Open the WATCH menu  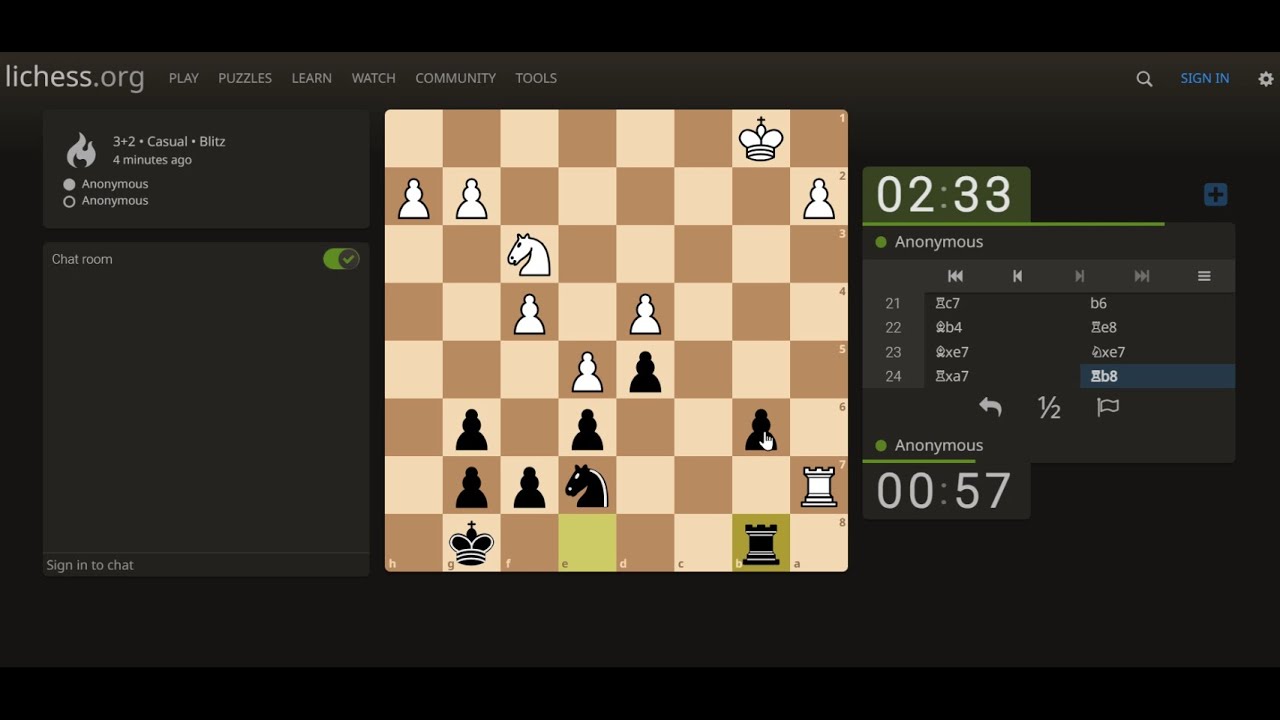tap(374, 78)
